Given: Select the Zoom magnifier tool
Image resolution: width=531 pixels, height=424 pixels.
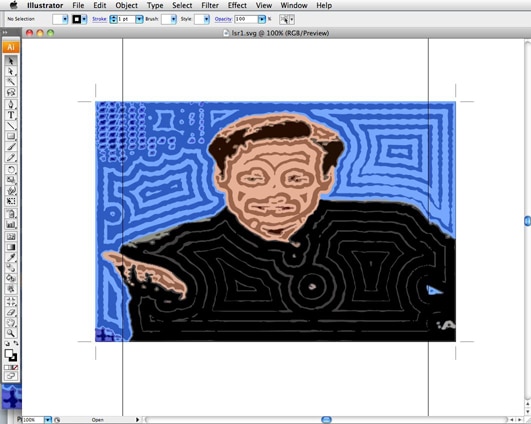Looking at the screenshot, I should point(11,333).
